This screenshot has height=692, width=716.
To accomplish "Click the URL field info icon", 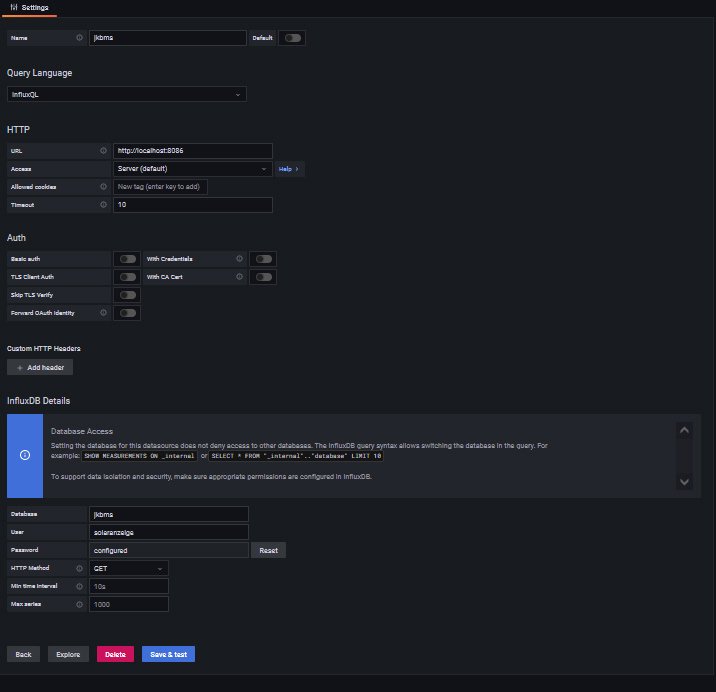I will (103, 151).
